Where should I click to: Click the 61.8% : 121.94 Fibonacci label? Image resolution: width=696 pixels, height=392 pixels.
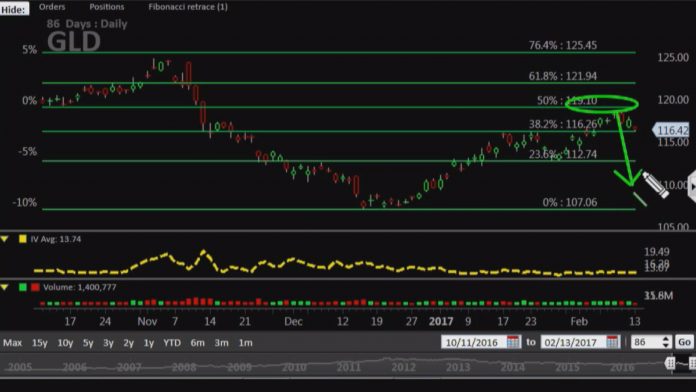point(562,76)
